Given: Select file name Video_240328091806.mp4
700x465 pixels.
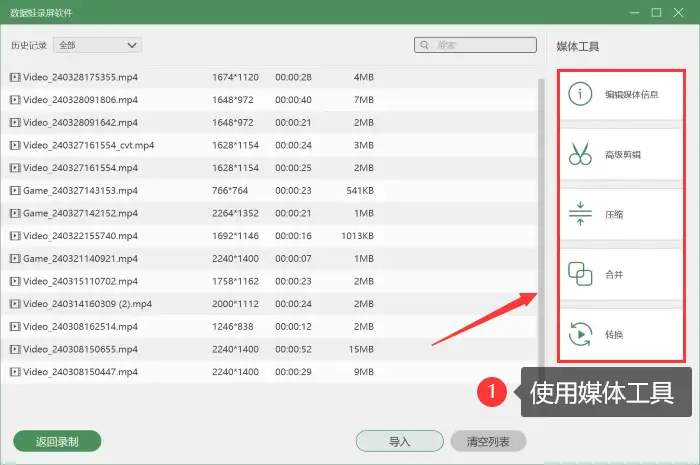Looking at the screenshot, I should point(80,100).
